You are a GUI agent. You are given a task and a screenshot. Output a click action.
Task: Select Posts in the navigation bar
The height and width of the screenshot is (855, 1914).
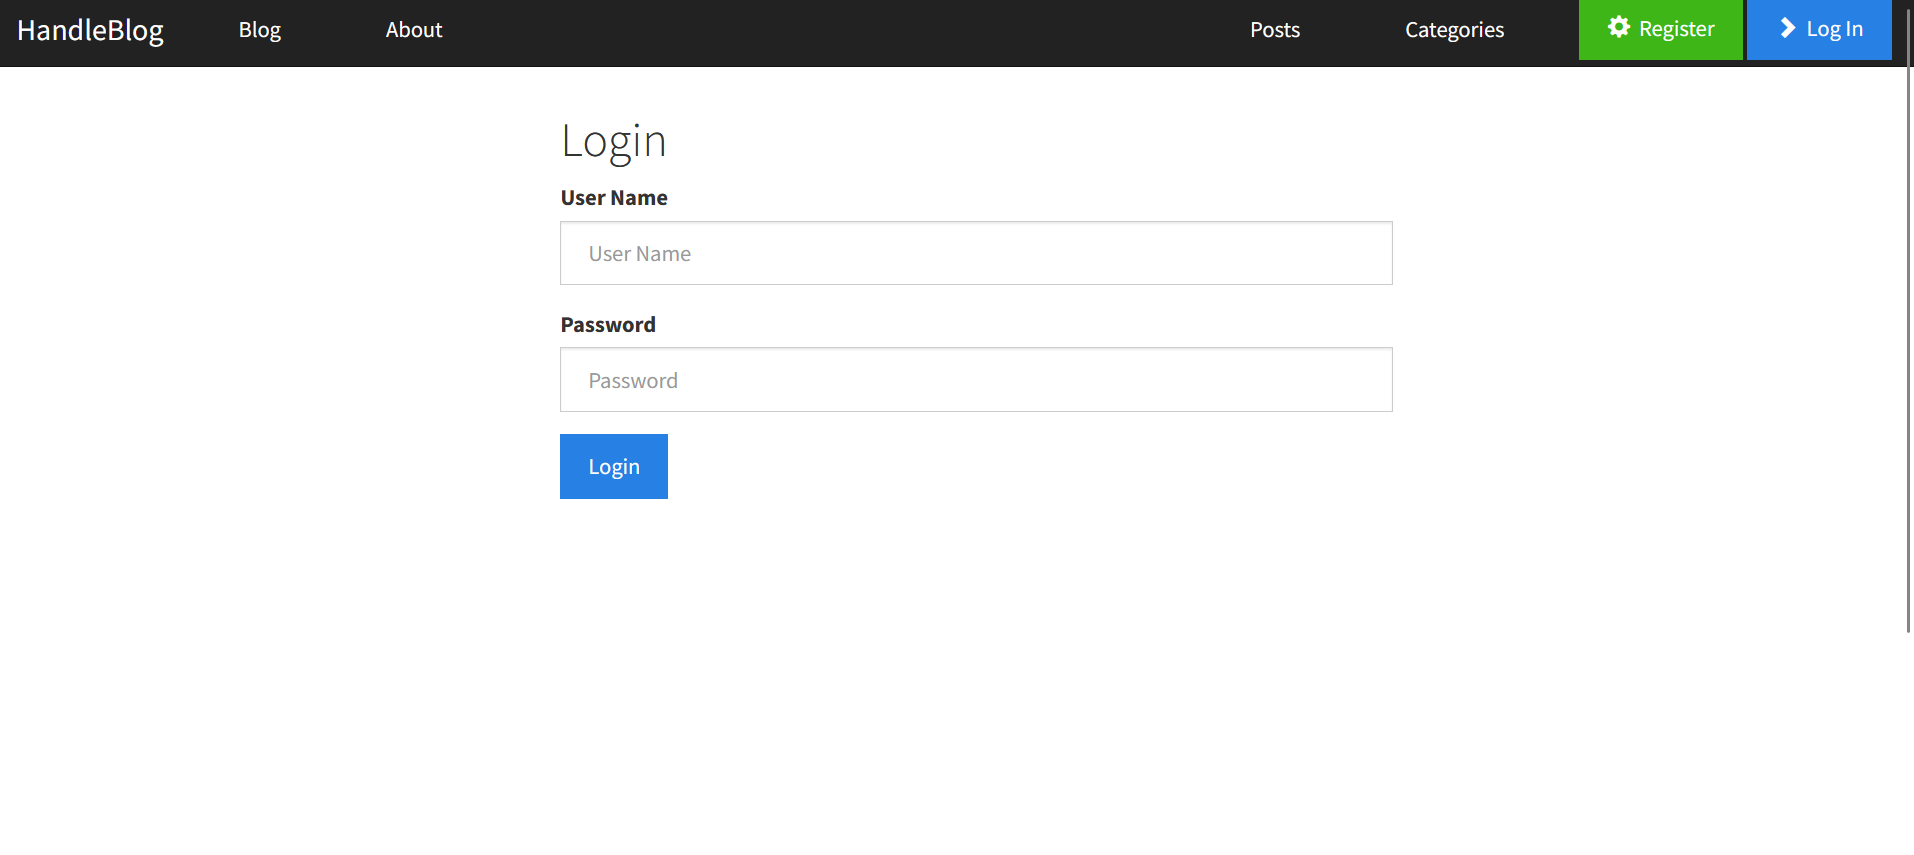1274,30
